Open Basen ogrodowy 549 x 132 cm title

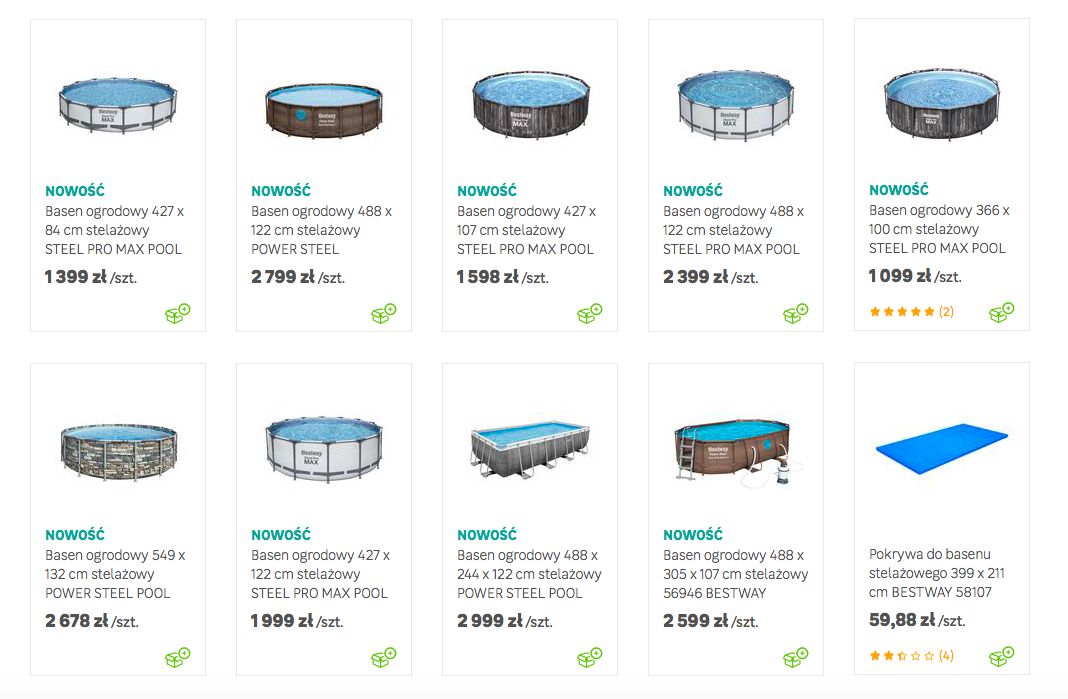tap(115, 574)
